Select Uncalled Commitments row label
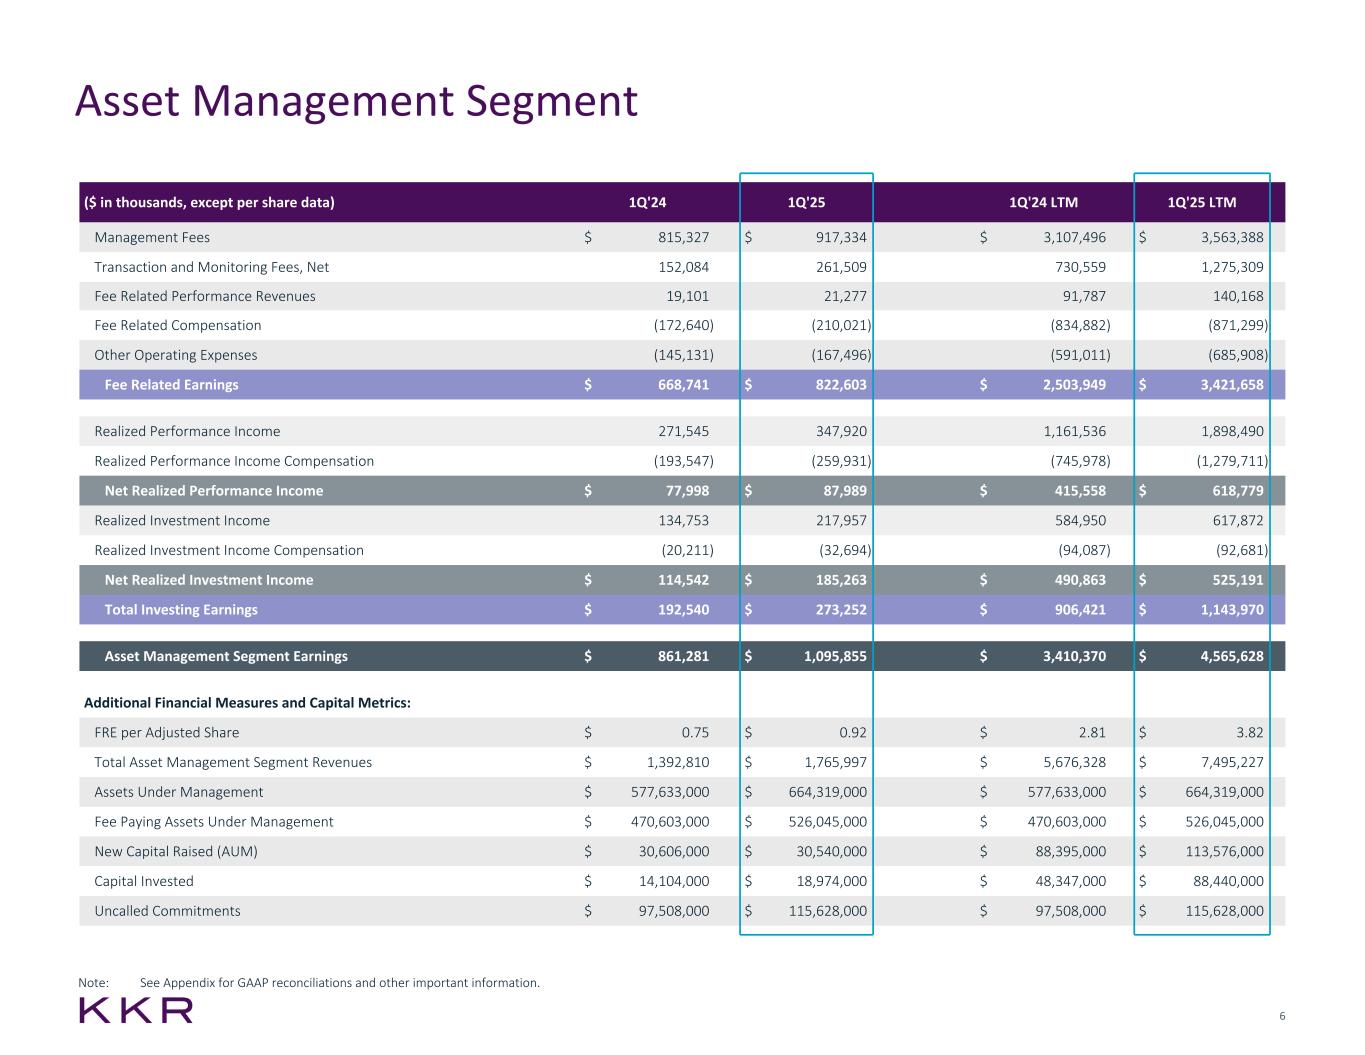 coord(167,911)
